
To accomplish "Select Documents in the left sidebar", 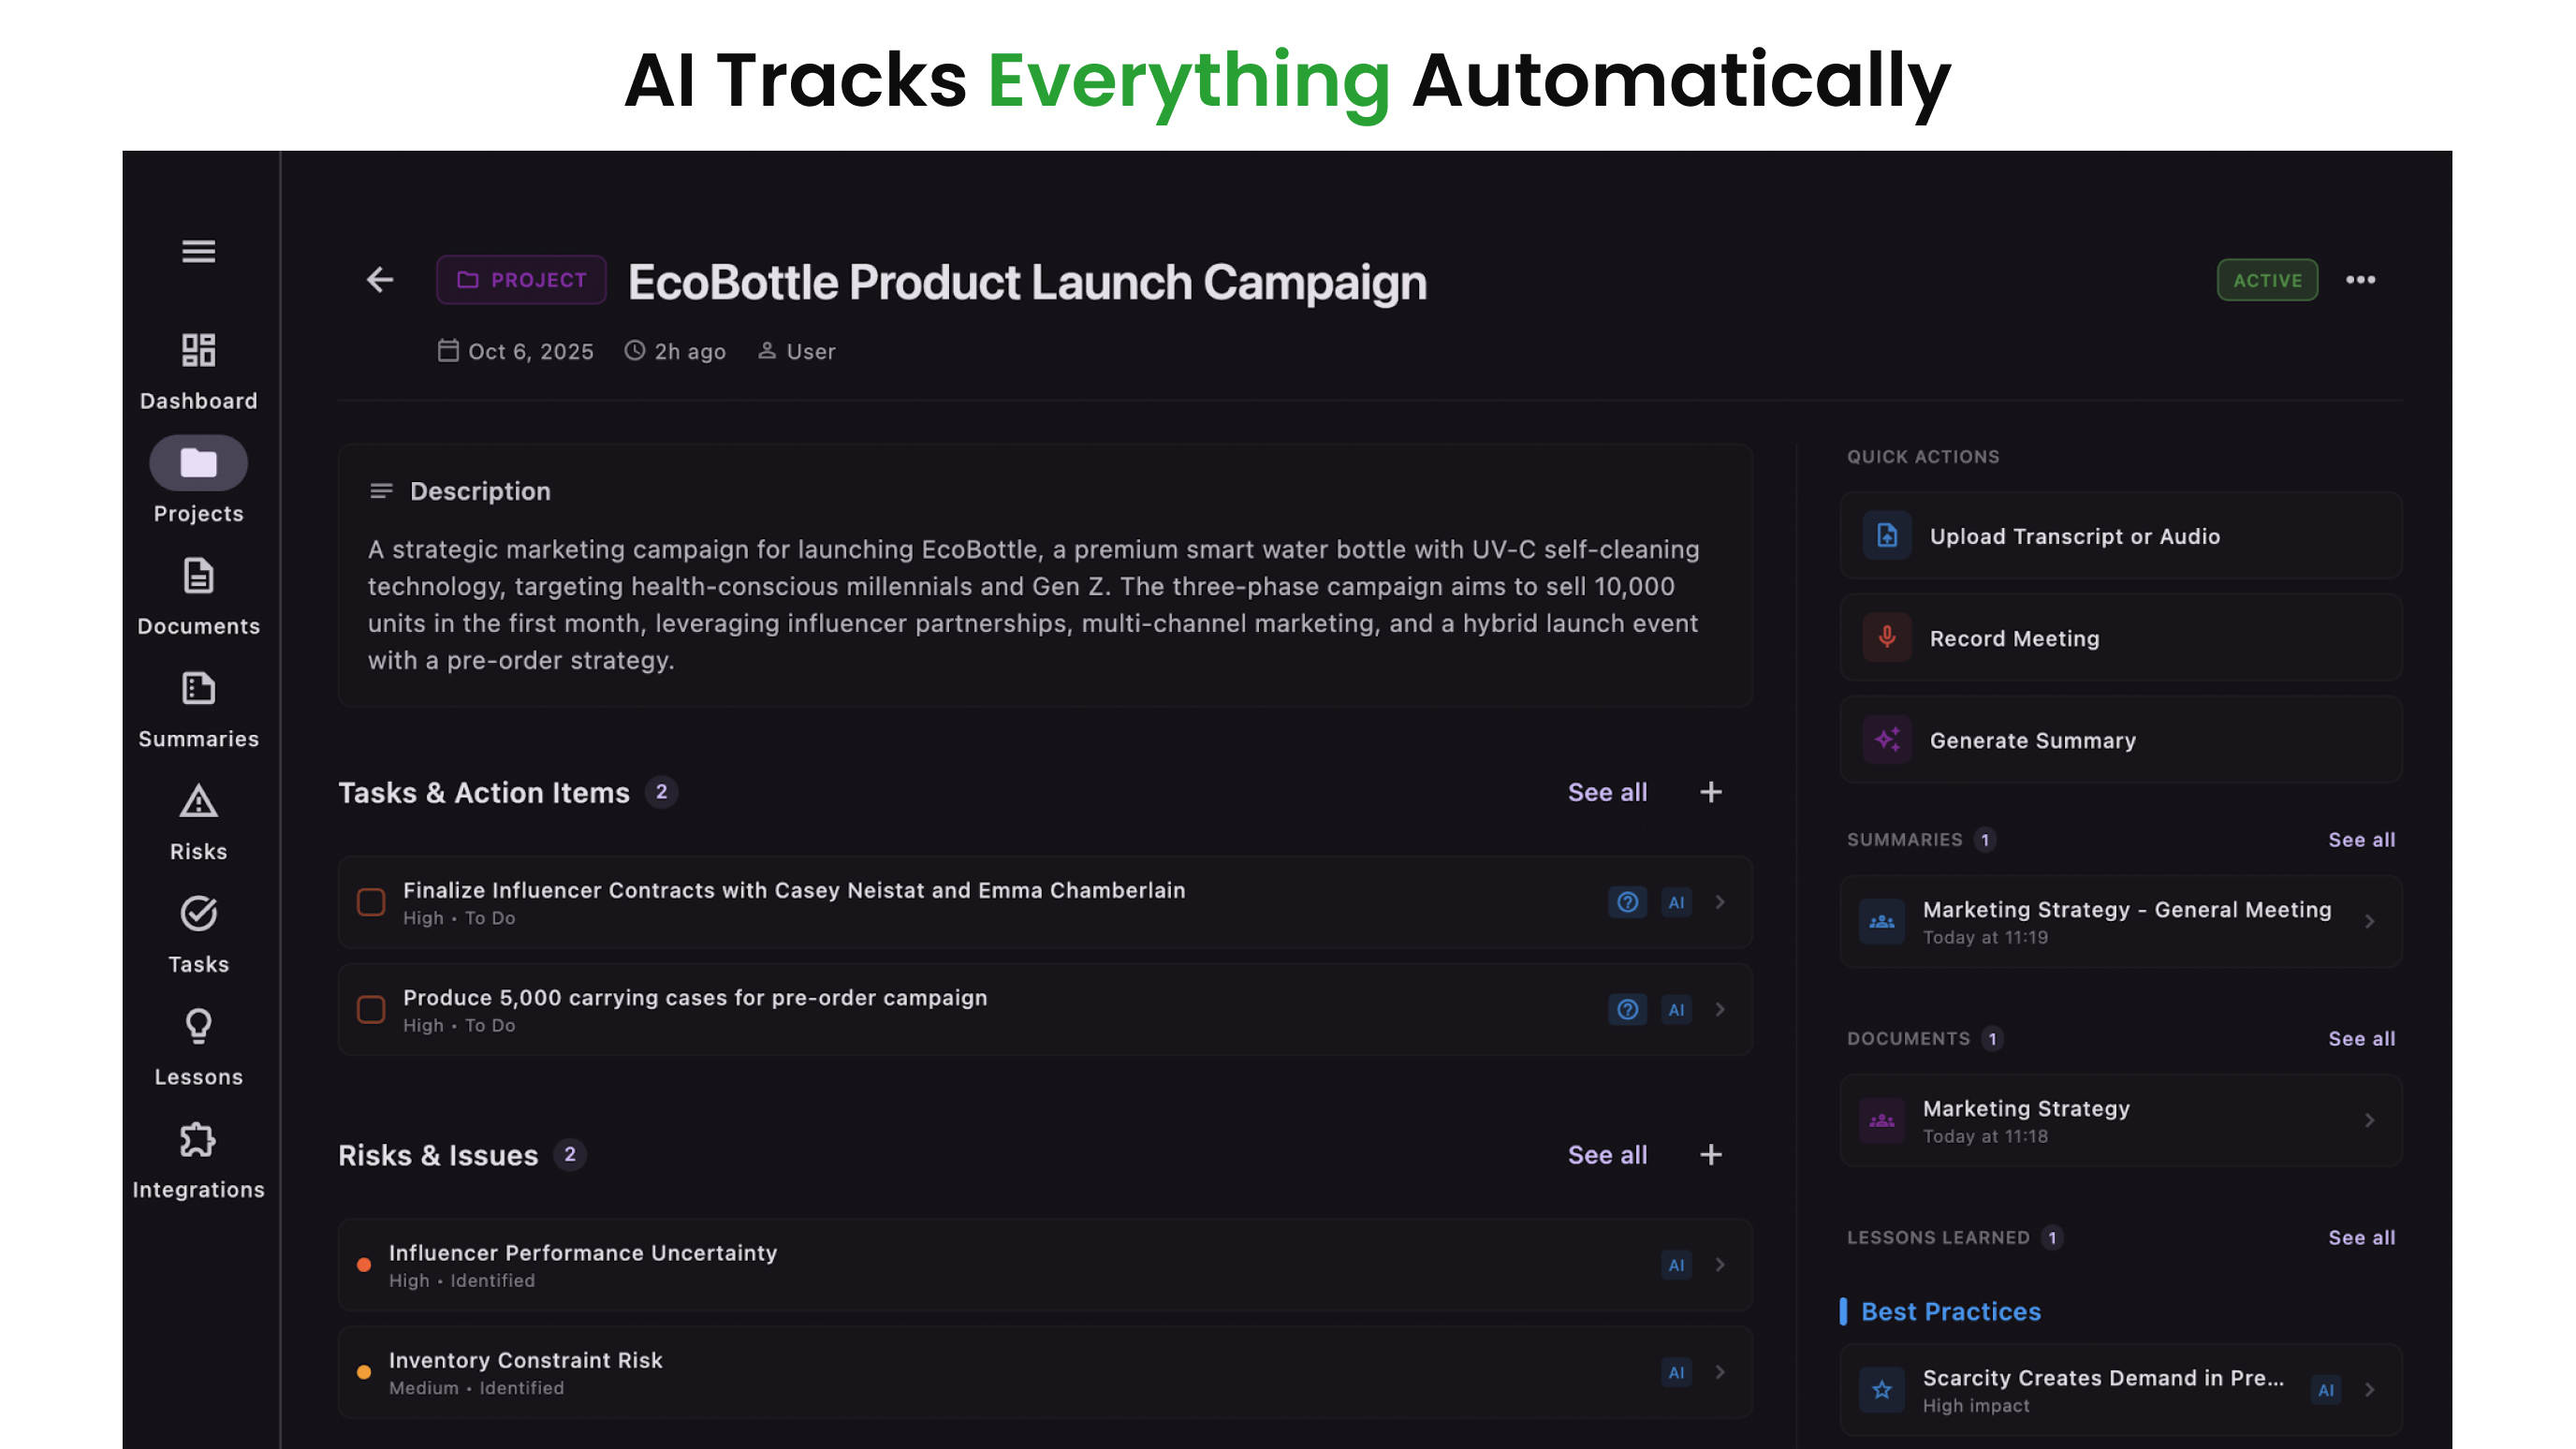I will point(198,577).
